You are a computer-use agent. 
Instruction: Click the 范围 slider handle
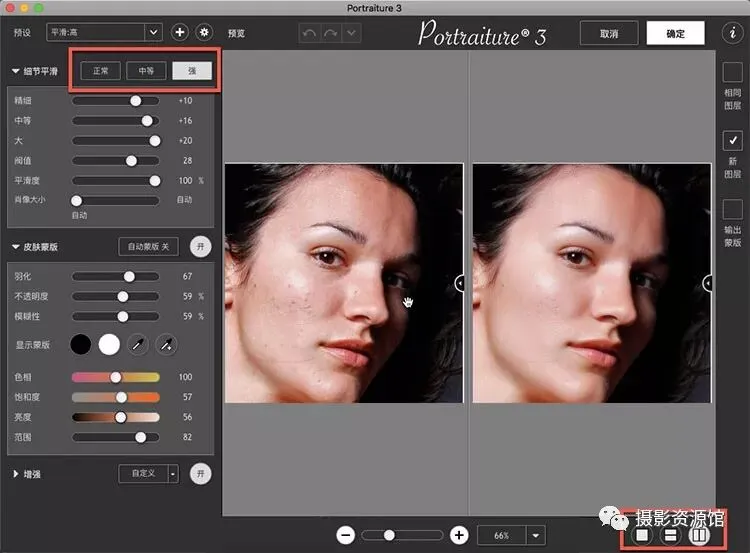pyautogui.click(x=140, y=437)
